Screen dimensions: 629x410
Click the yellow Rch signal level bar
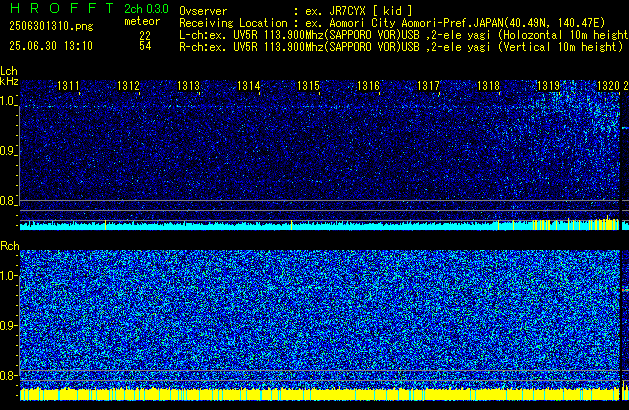[x=319, y=394]
